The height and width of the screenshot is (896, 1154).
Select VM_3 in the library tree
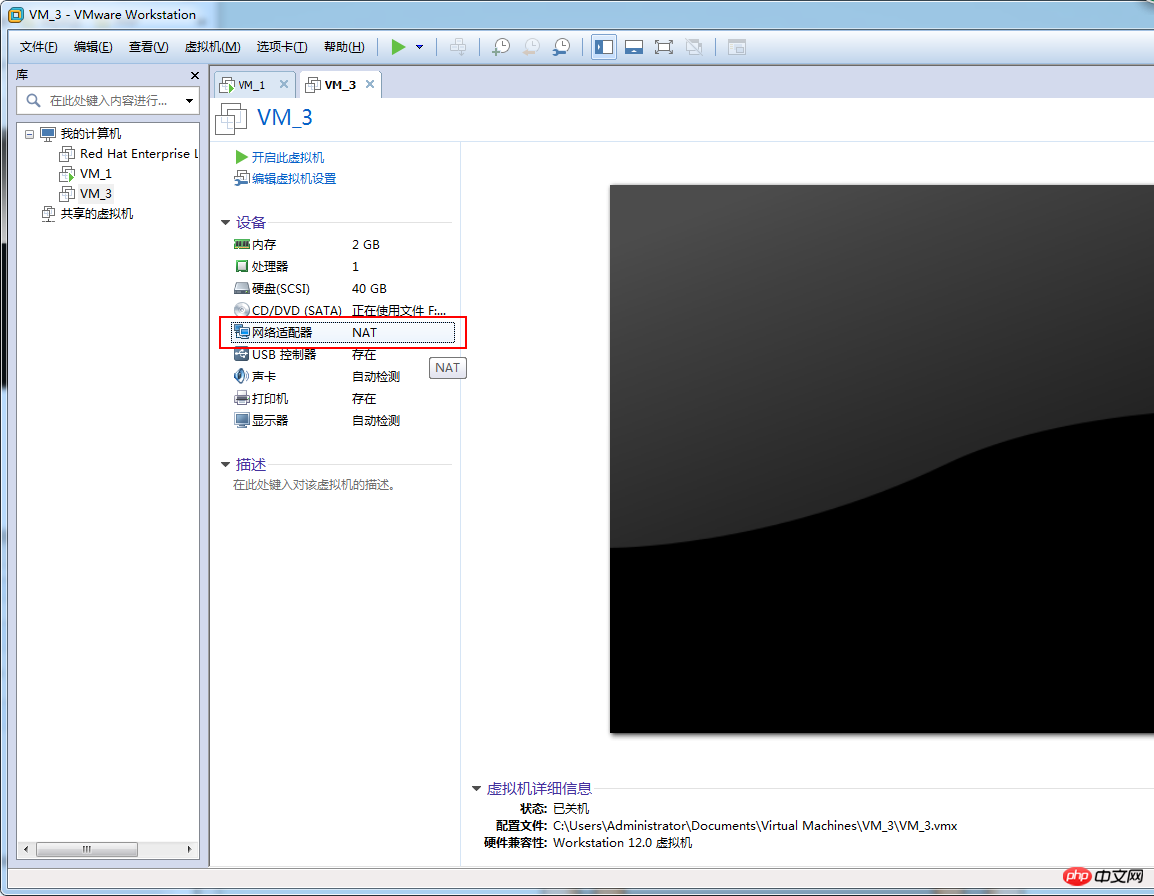(96, 194)
